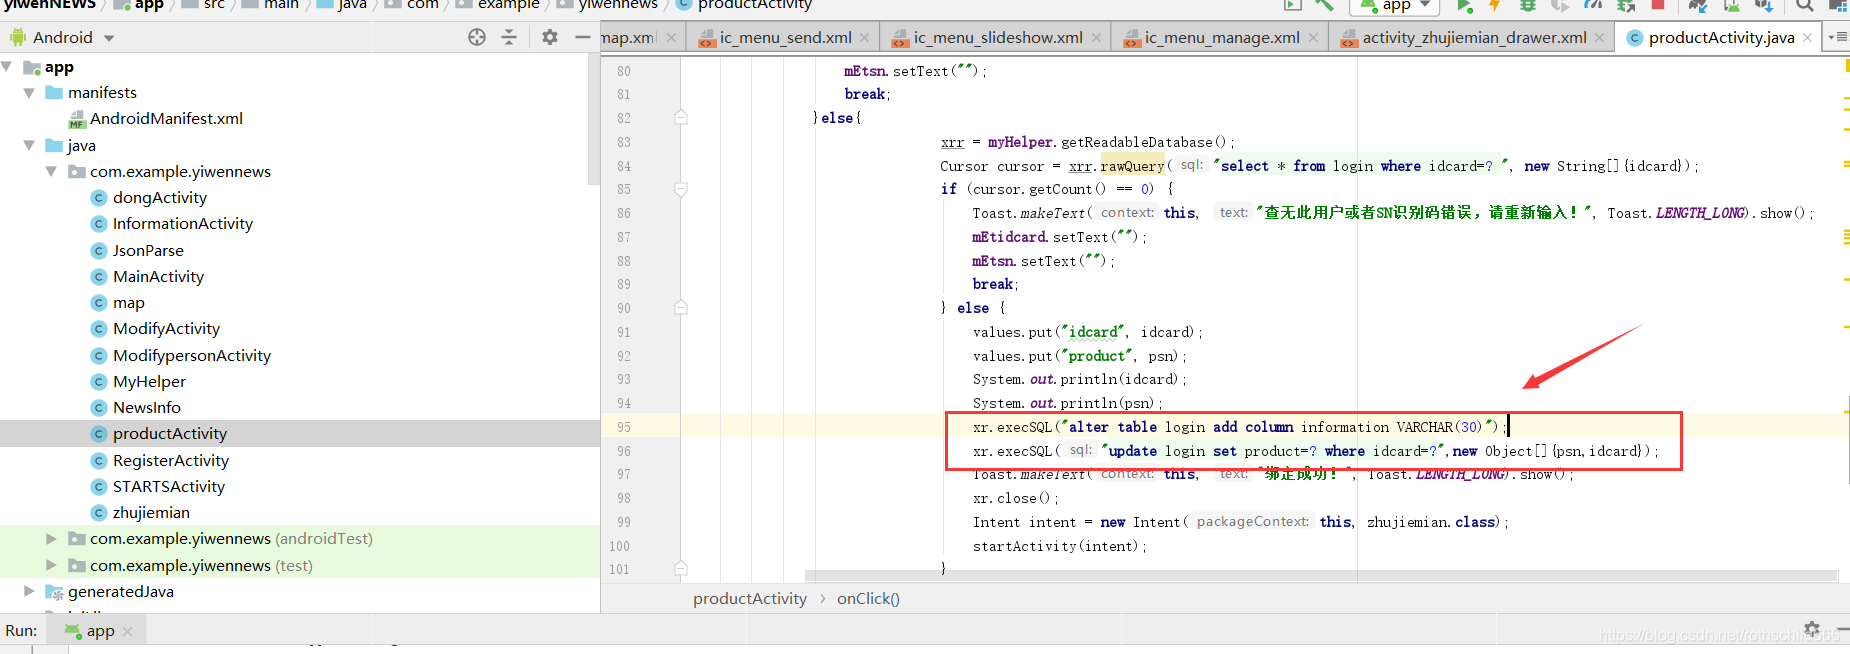Hide the Project tool window
Image resolution: width=1850 pixels, height=654 pixels.
(x=583, y=37)
